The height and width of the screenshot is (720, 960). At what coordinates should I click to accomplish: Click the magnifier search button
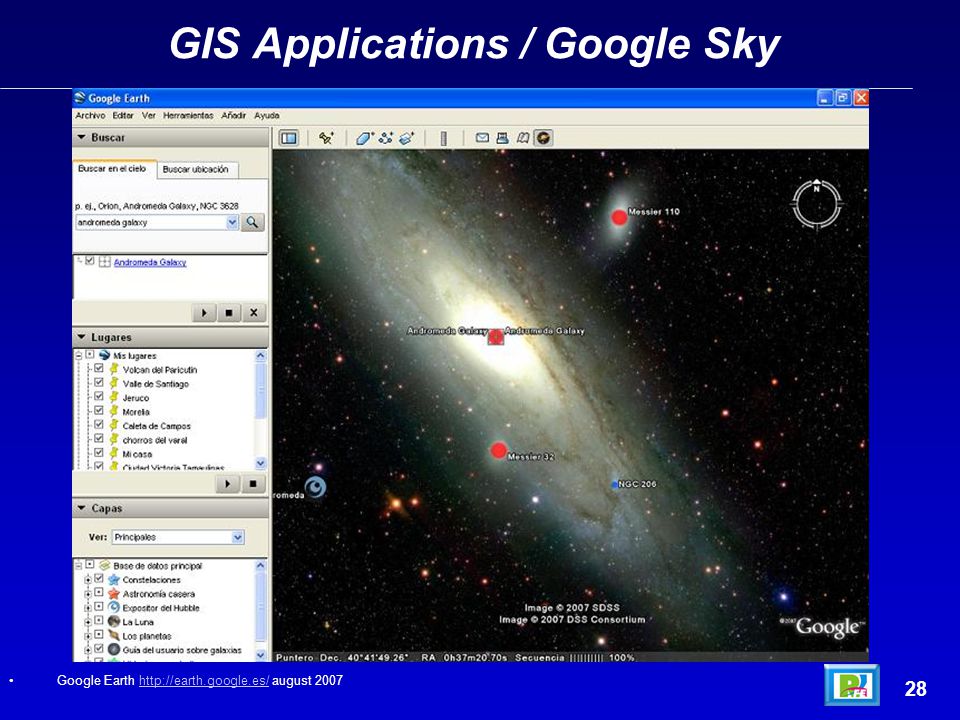(x=252, y=222)
